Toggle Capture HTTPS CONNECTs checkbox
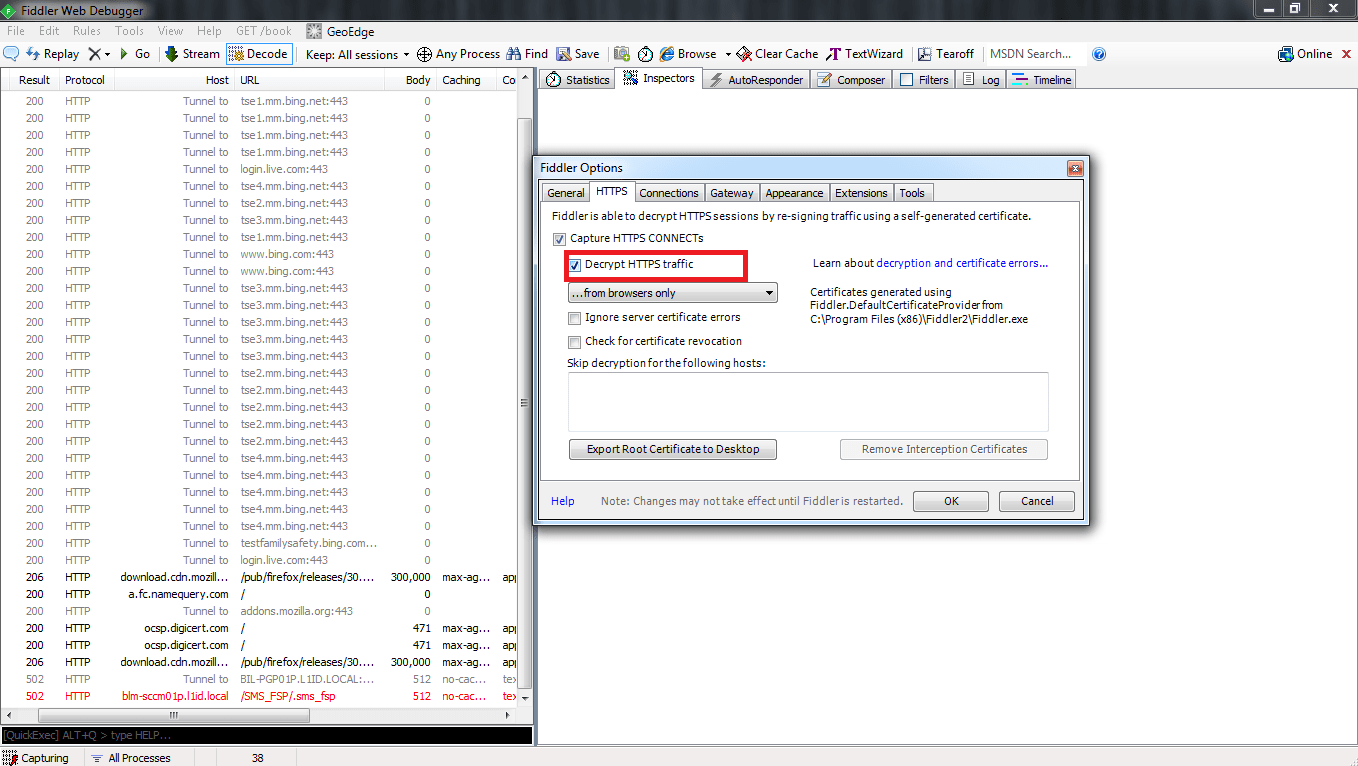The height and width of the screenshot is (766, 1358). pos(559,239)
